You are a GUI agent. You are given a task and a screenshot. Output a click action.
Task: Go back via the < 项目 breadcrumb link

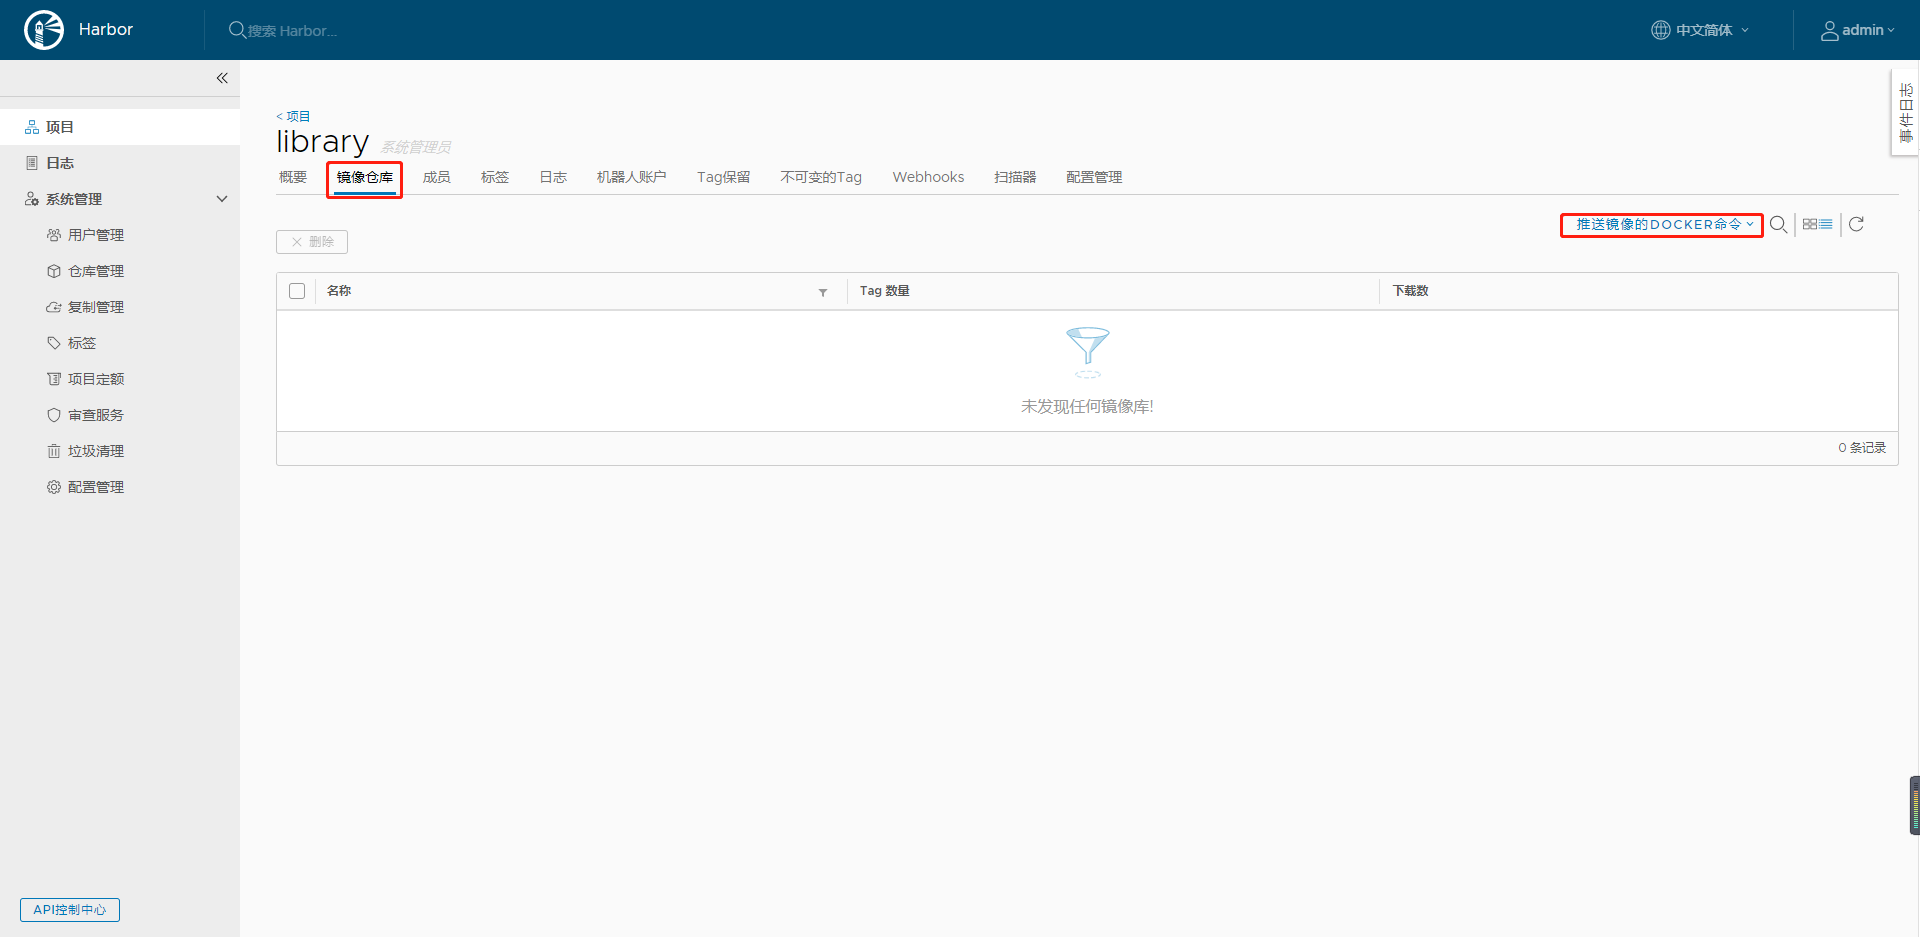point(293,116)
